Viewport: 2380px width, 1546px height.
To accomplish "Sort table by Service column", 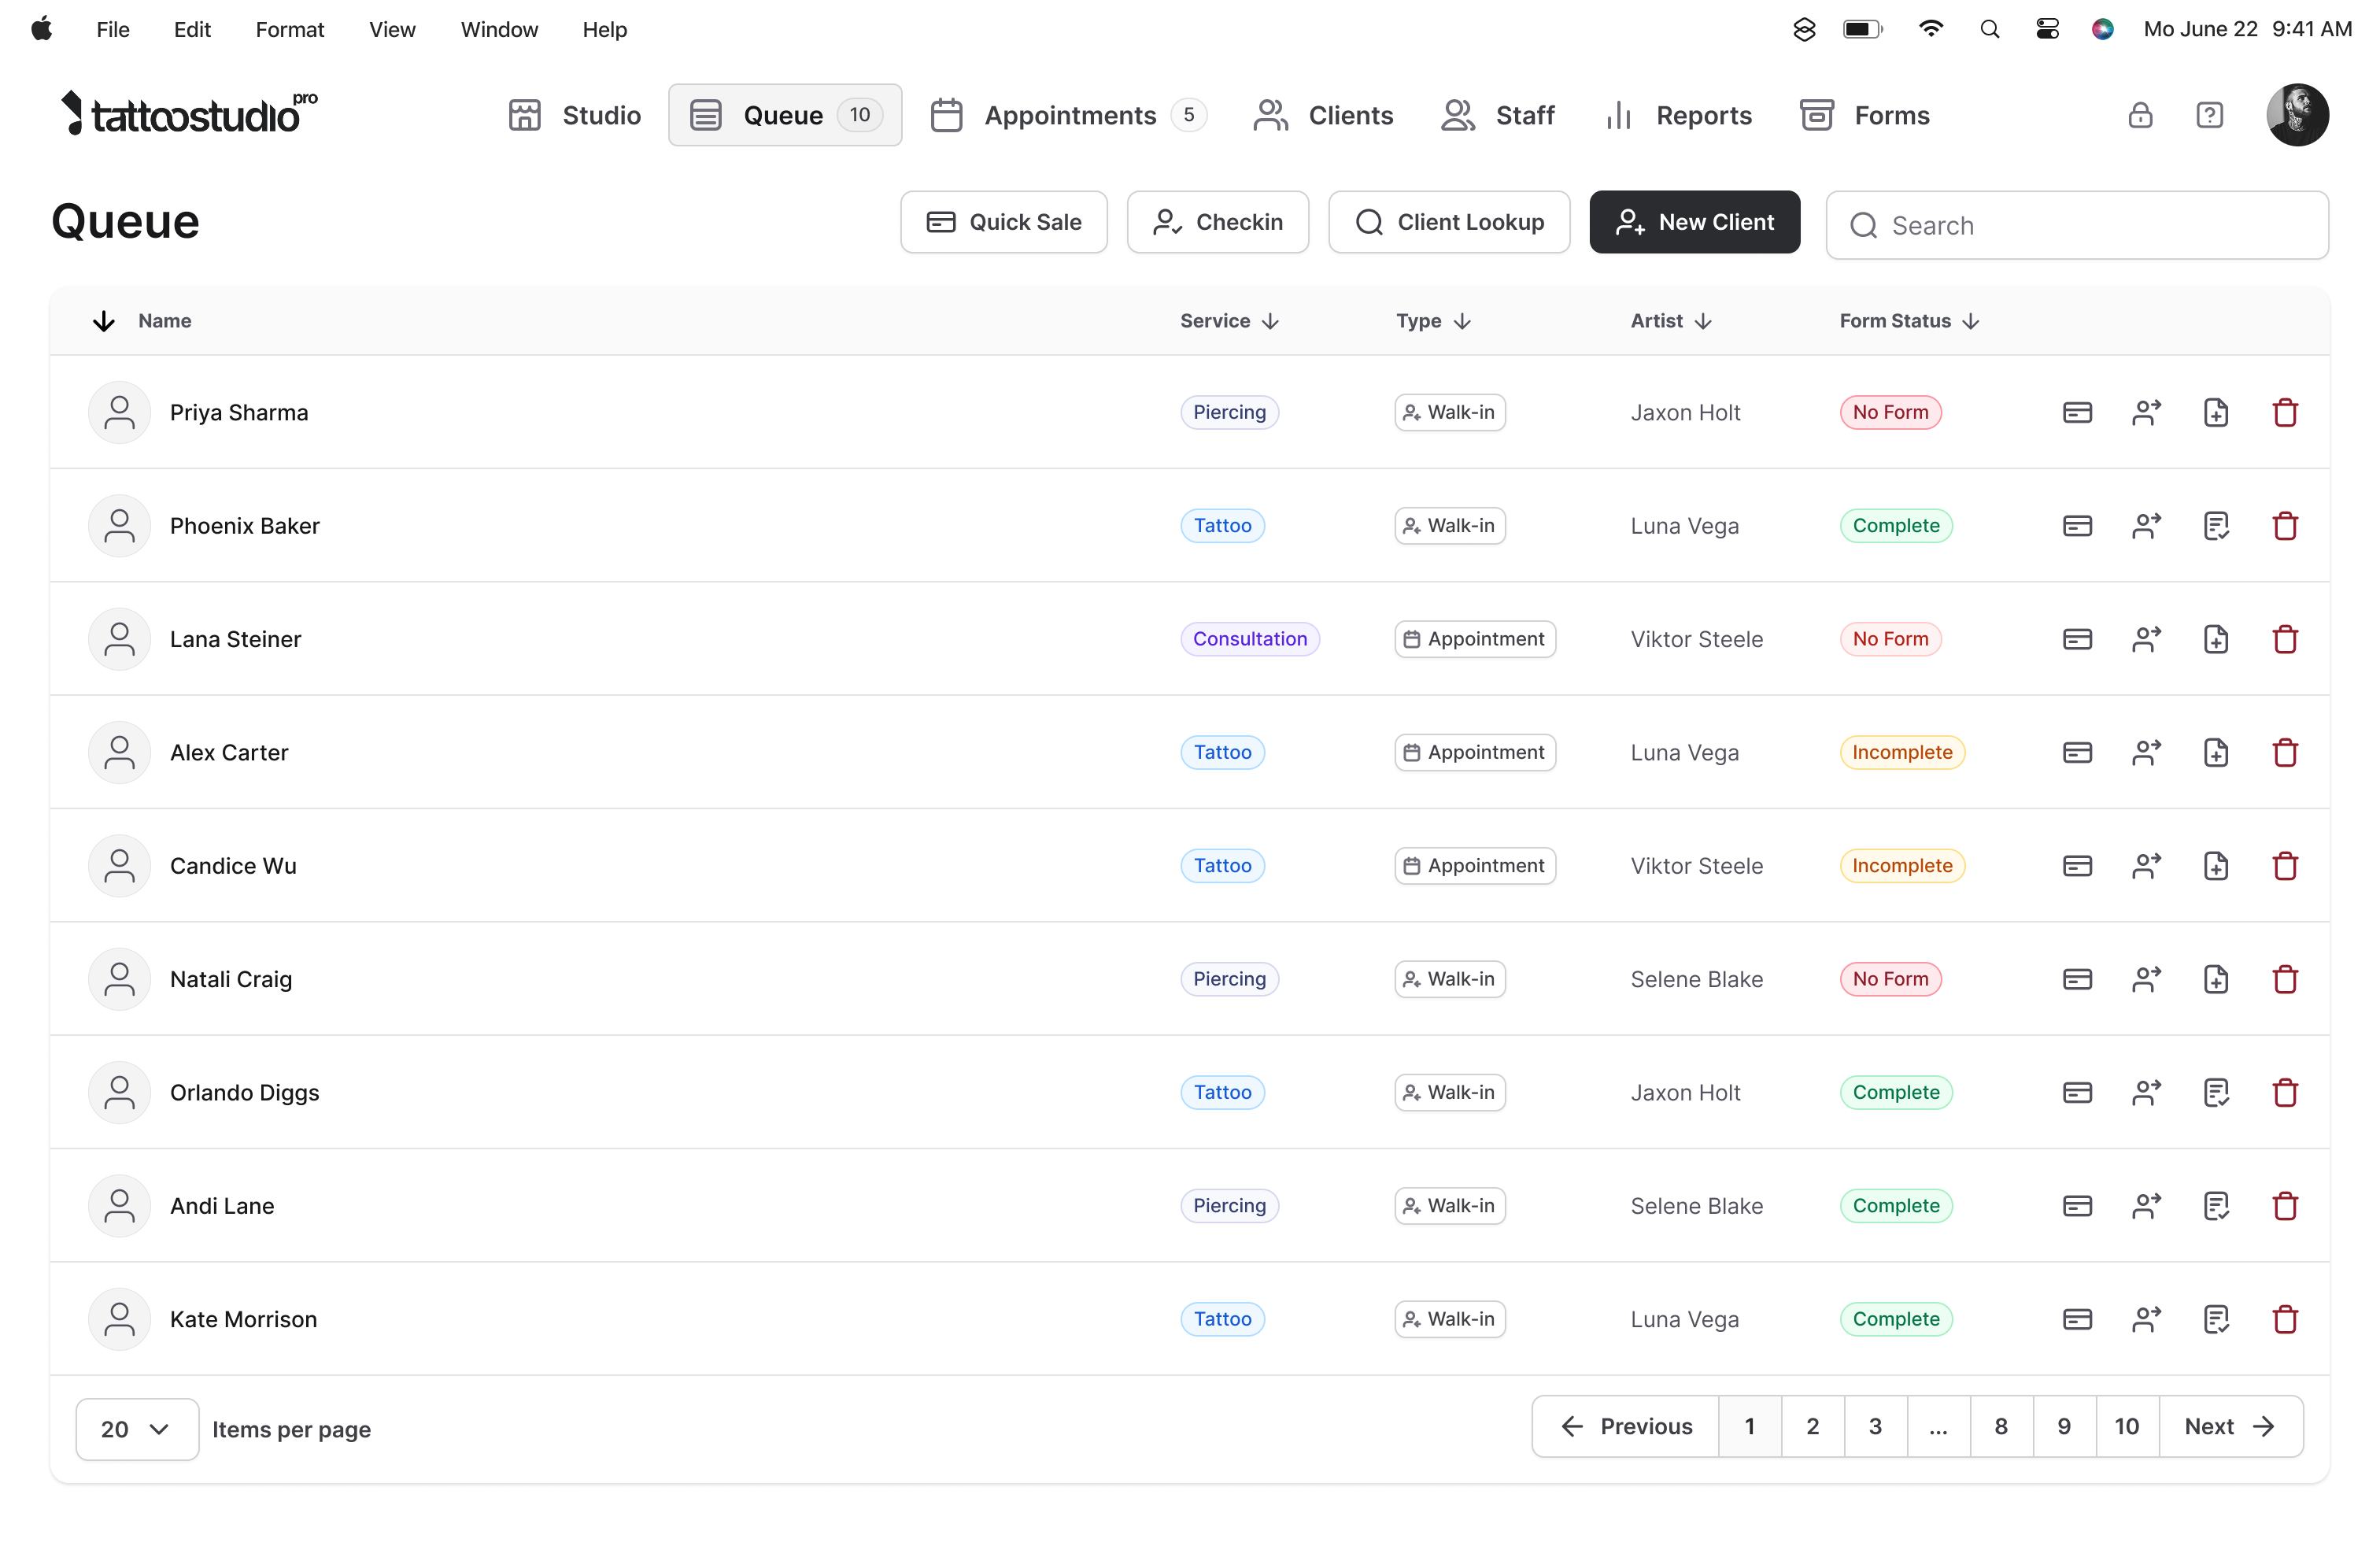I will [x=1229, y=321].
